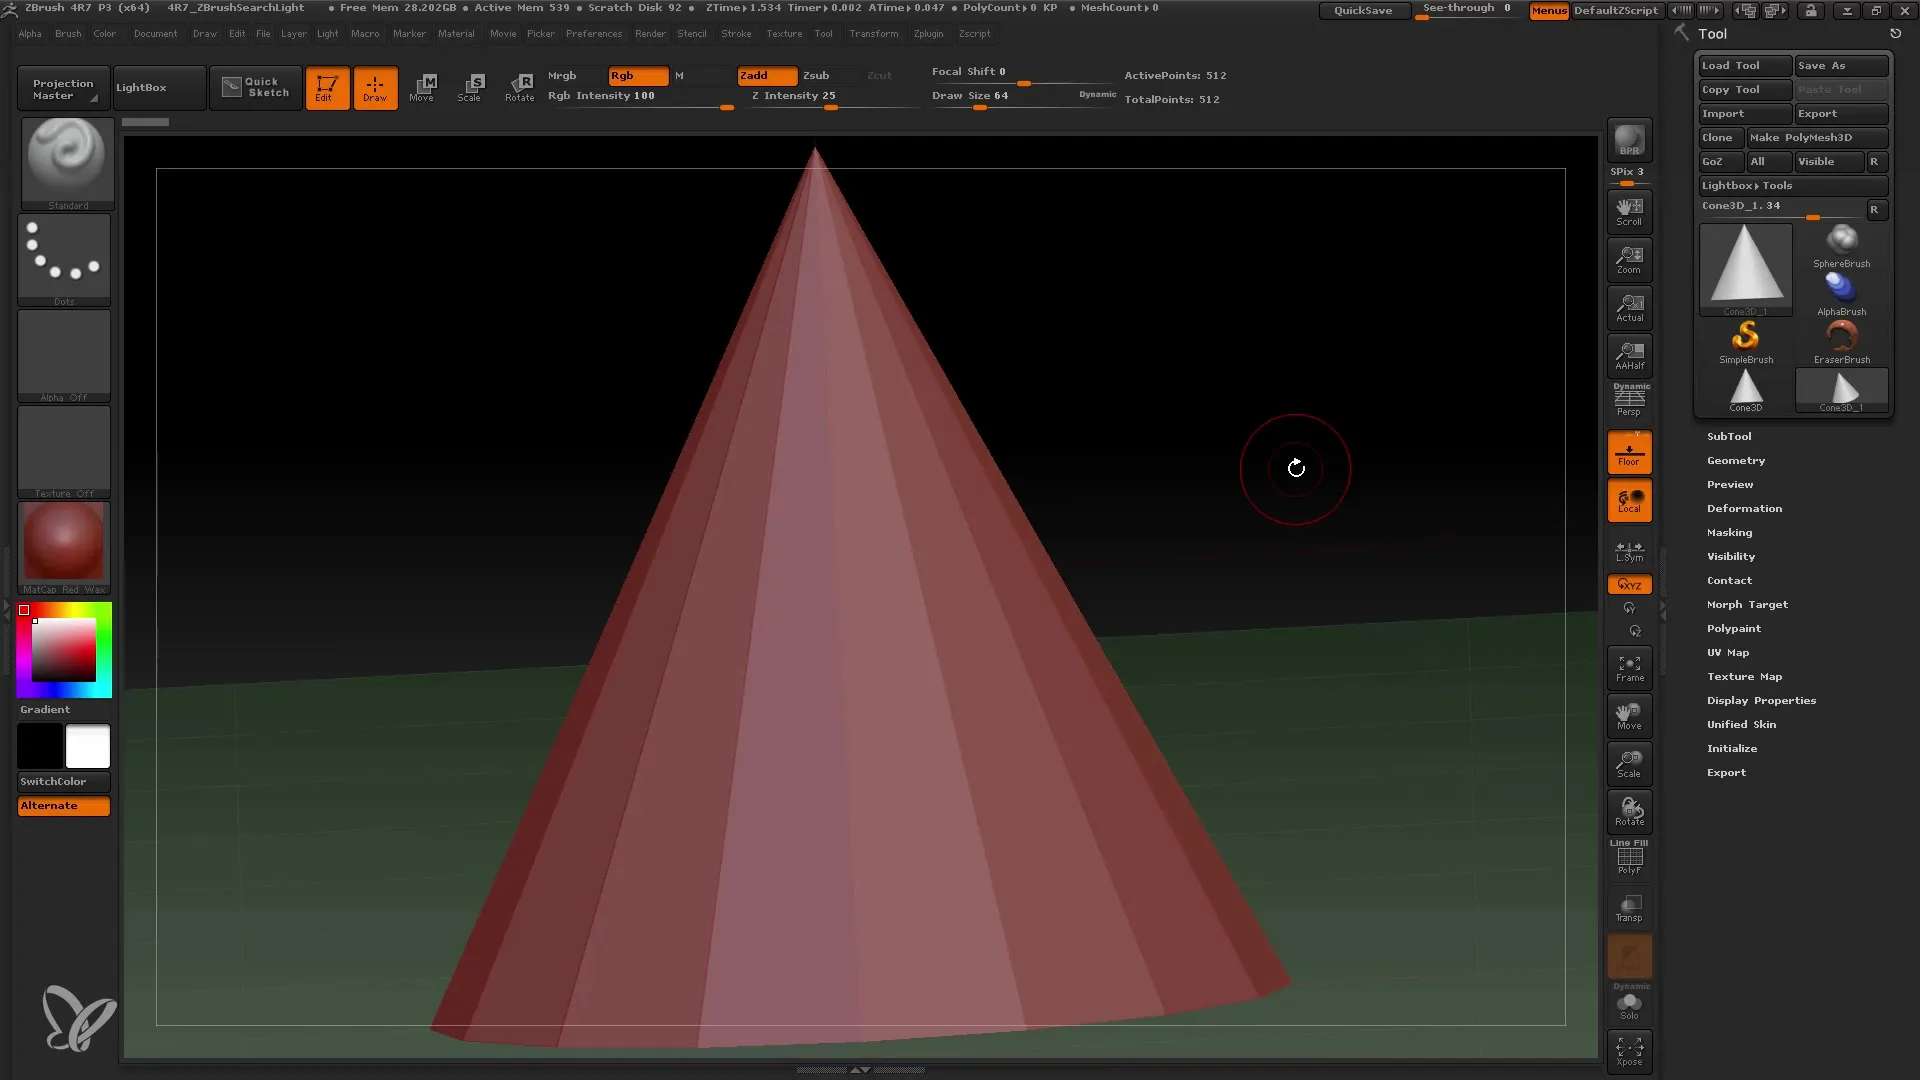Screen dimensions: 1920x1080
Task: Click the red color swatch
Action: (25, 609)
